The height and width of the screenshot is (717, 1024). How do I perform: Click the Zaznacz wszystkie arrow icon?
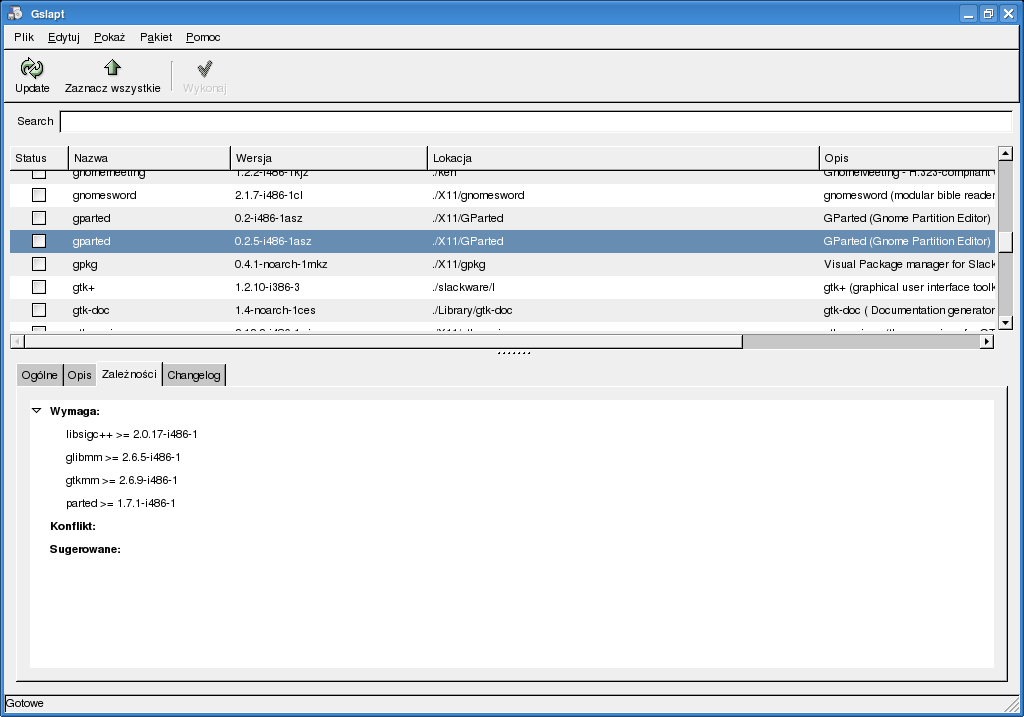(112, 67)
